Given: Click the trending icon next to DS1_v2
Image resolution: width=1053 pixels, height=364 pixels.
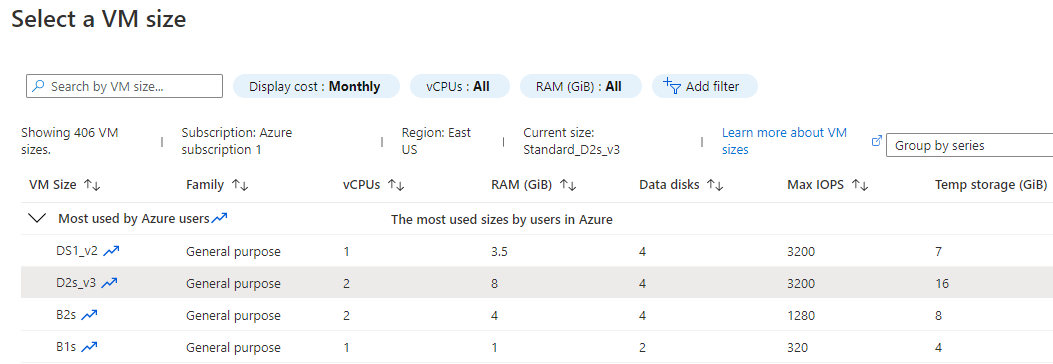Looking at the screenshot, I should [111, 251].
